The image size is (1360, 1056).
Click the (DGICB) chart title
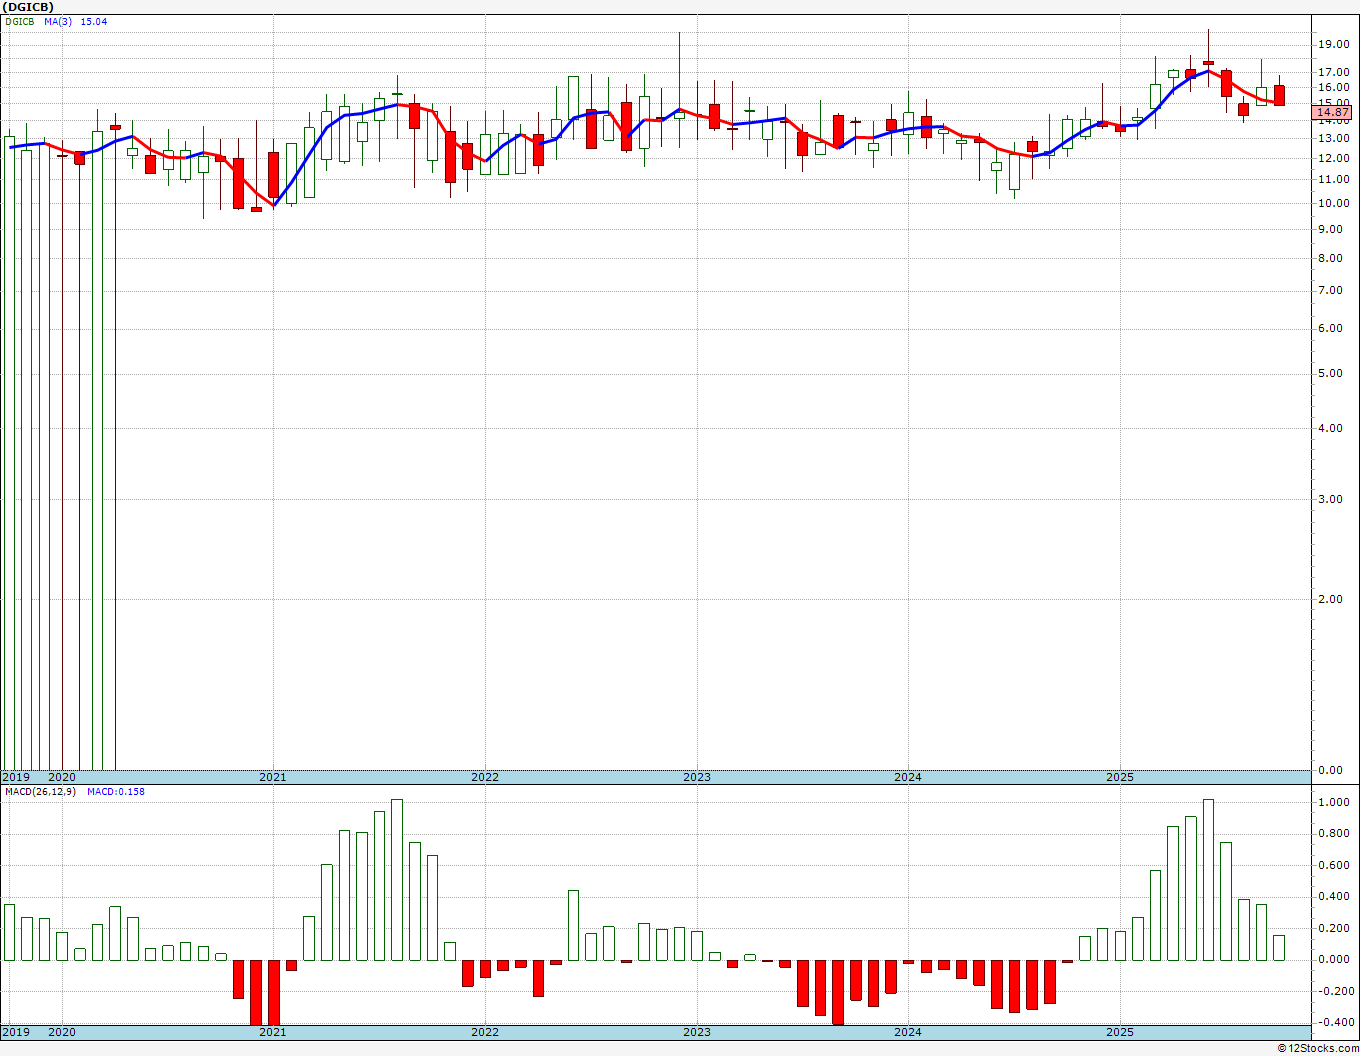point(28,7)
